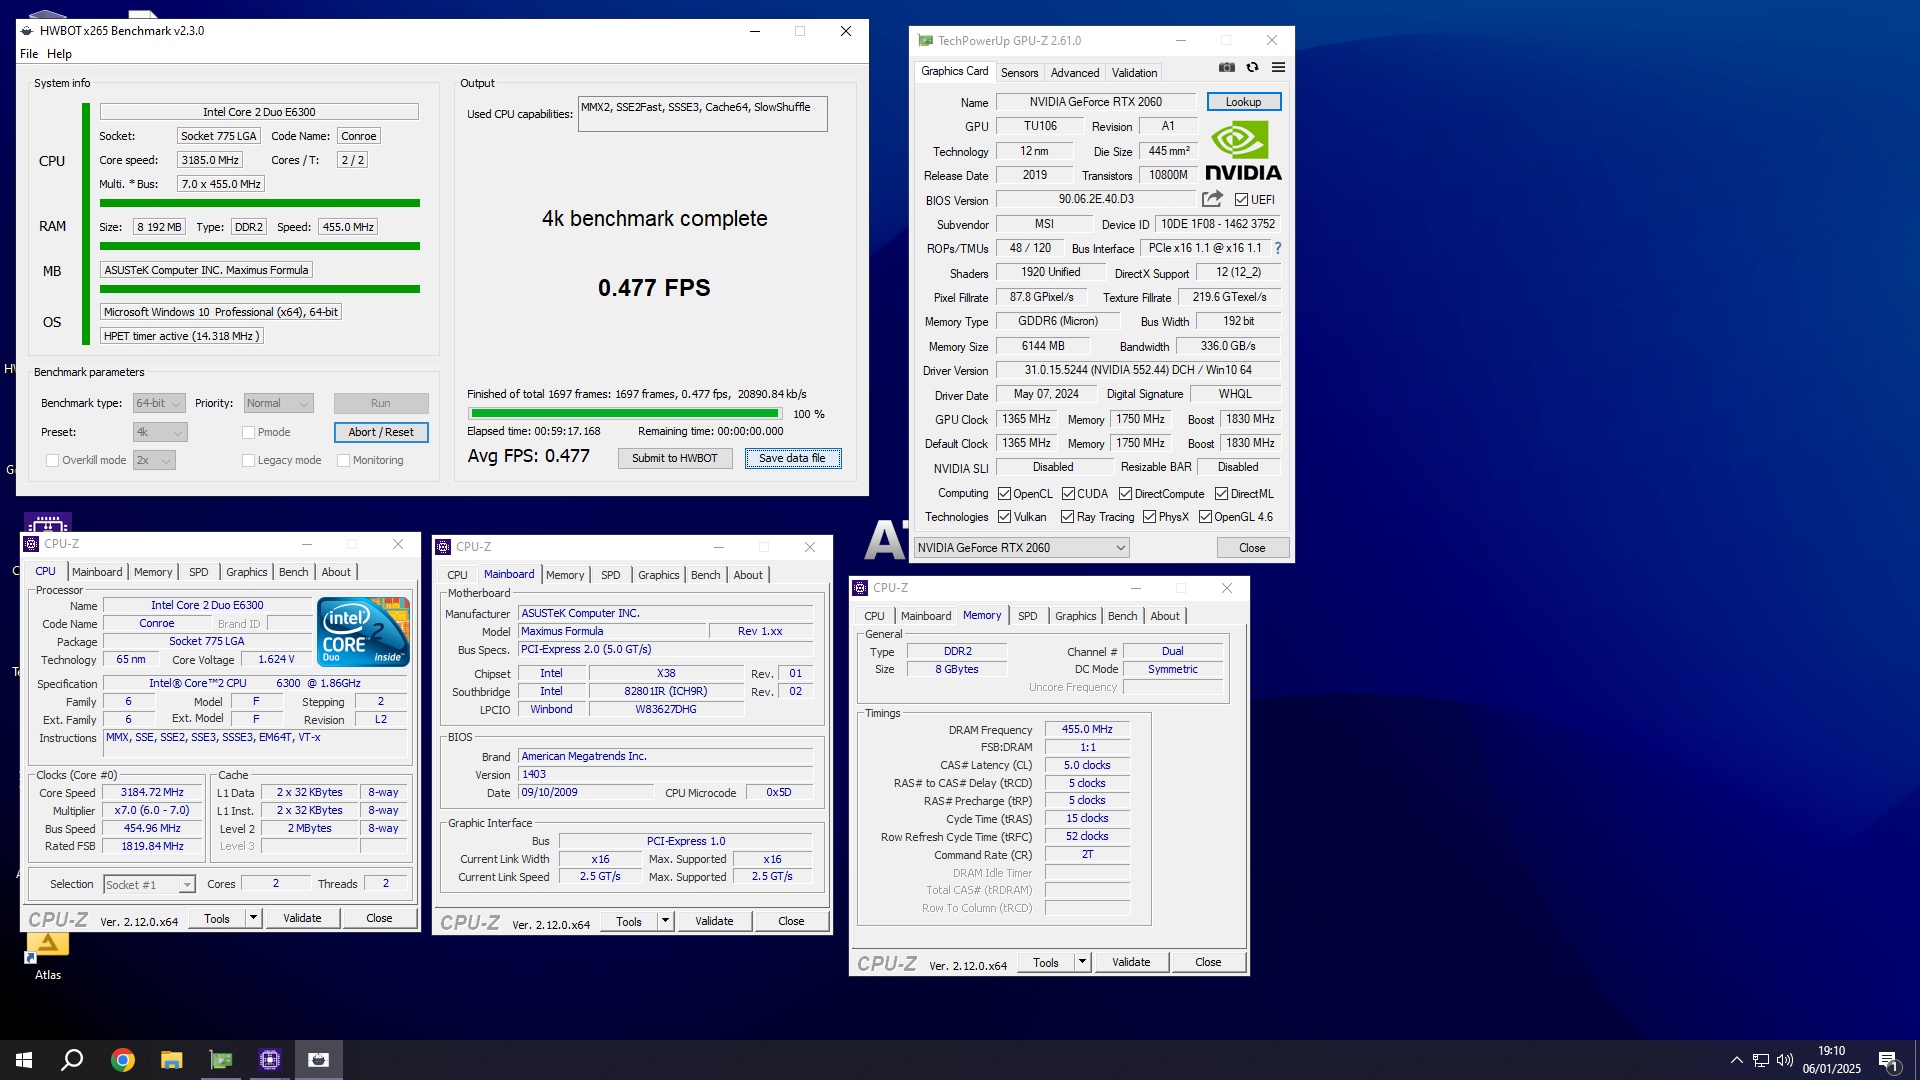Expand Tools arrow in CPU-Z CPU window
Screen dimensions: 1920x1080
point(254,918)
